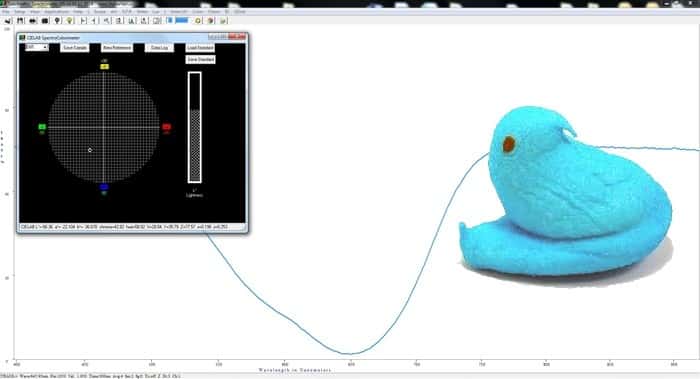Click the vertical Lightness bar
This screenshot has height=379, width=700.
pos(195,127)
